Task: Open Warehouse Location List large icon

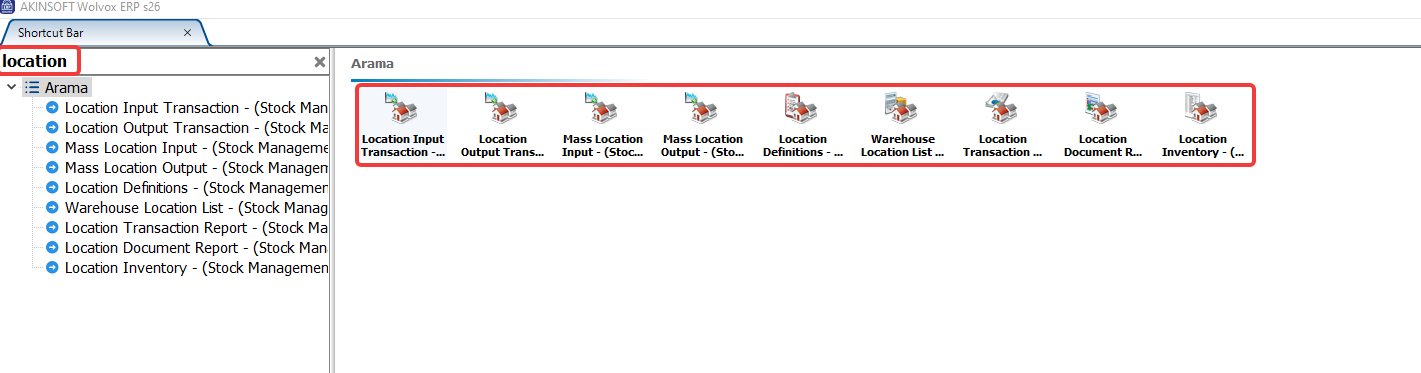Action: click(902, 125)
